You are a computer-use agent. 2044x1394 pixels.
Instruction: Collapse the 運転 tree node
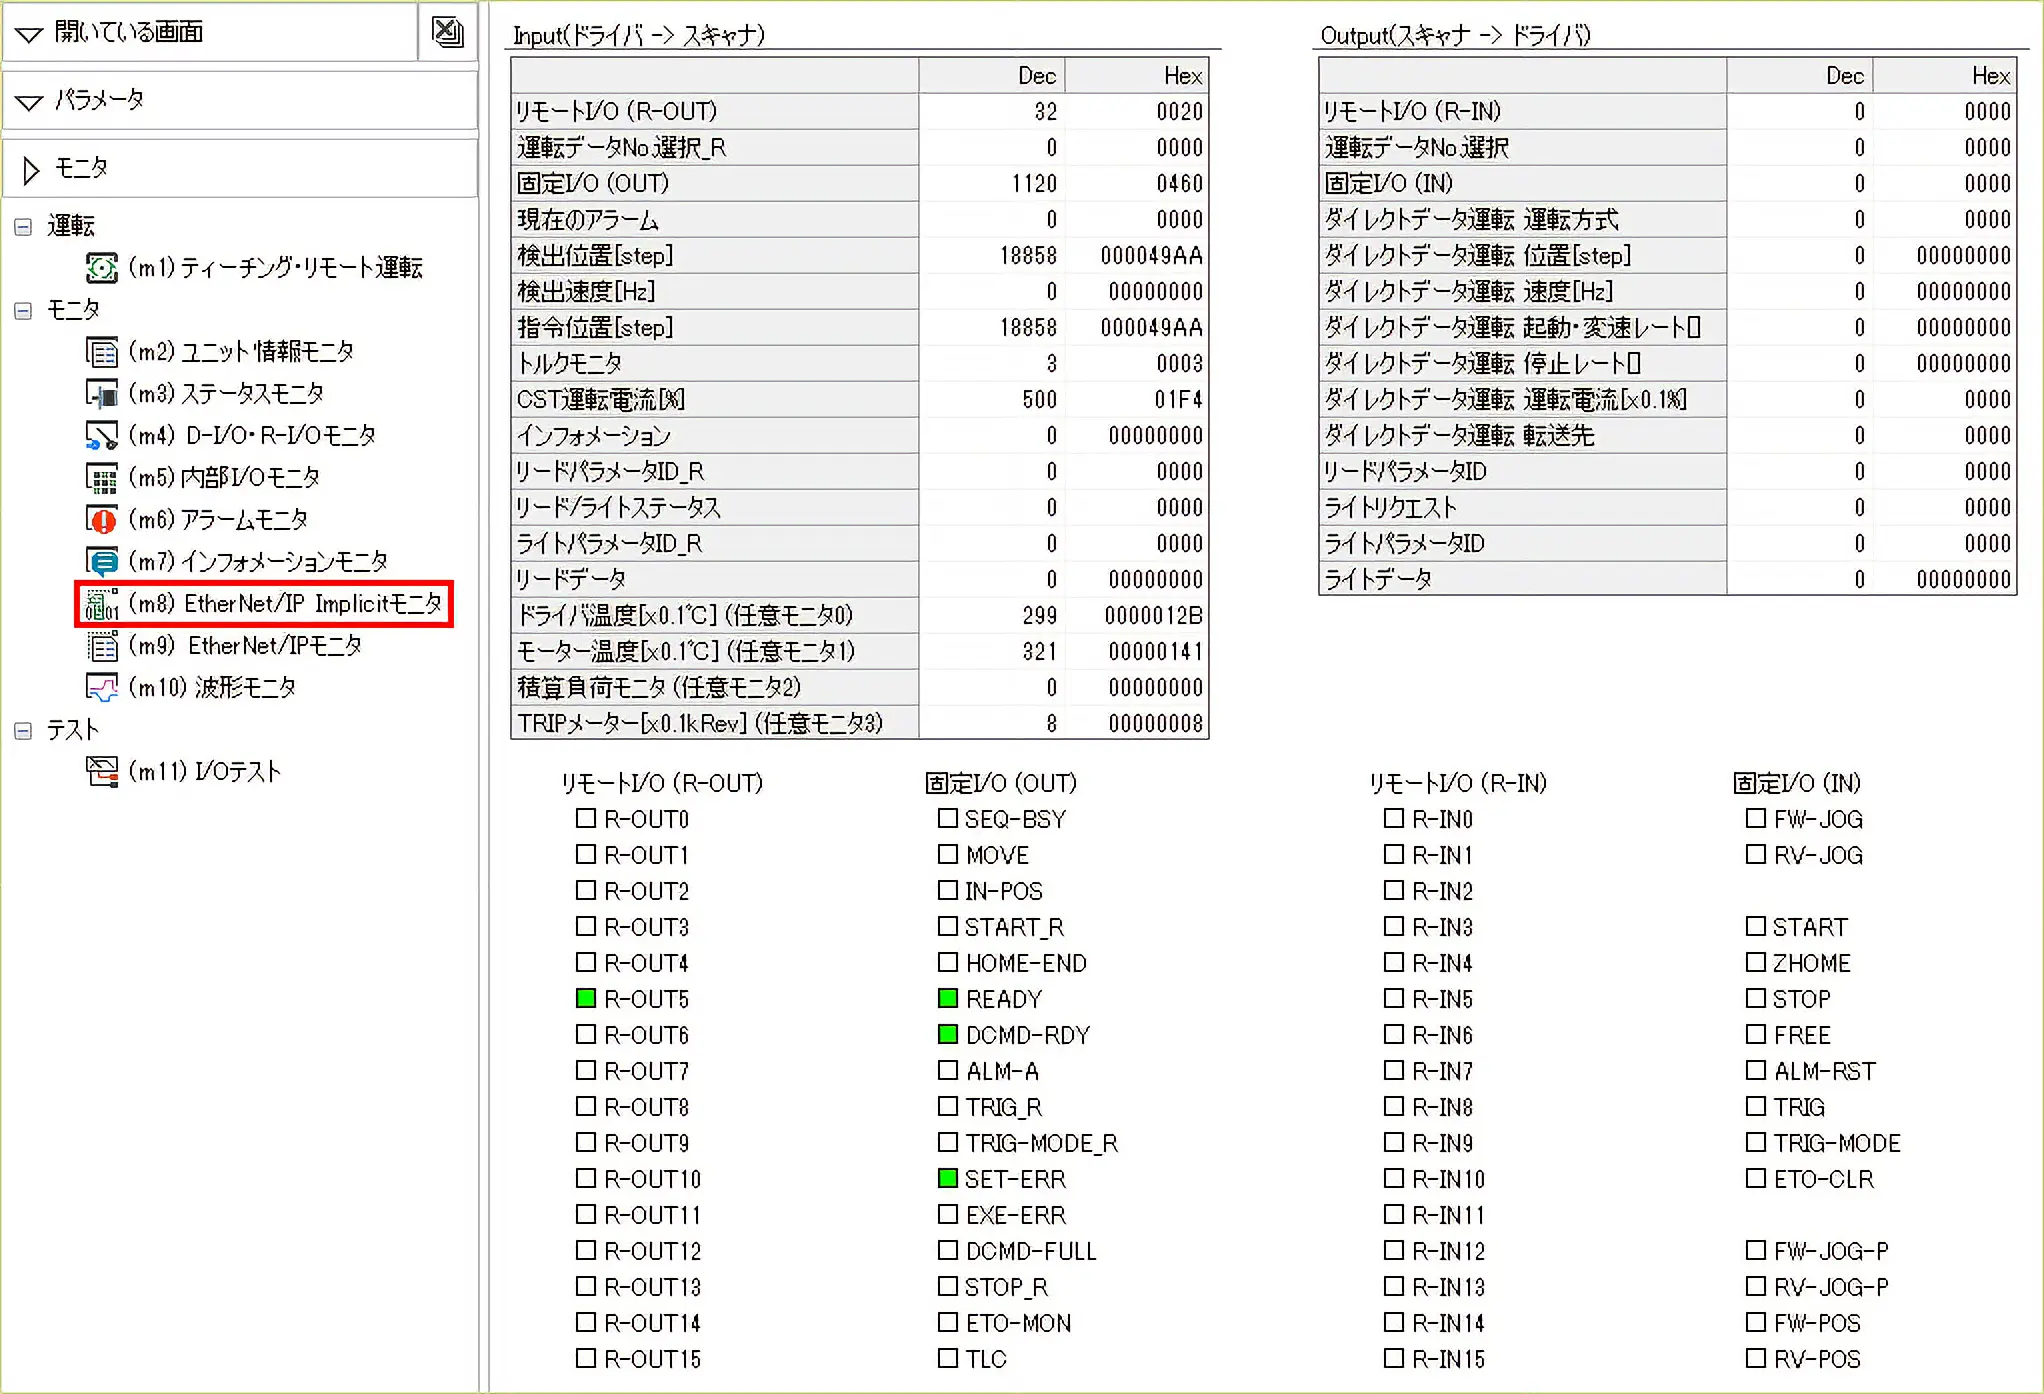pyautogui.click(x=23, y=227)
